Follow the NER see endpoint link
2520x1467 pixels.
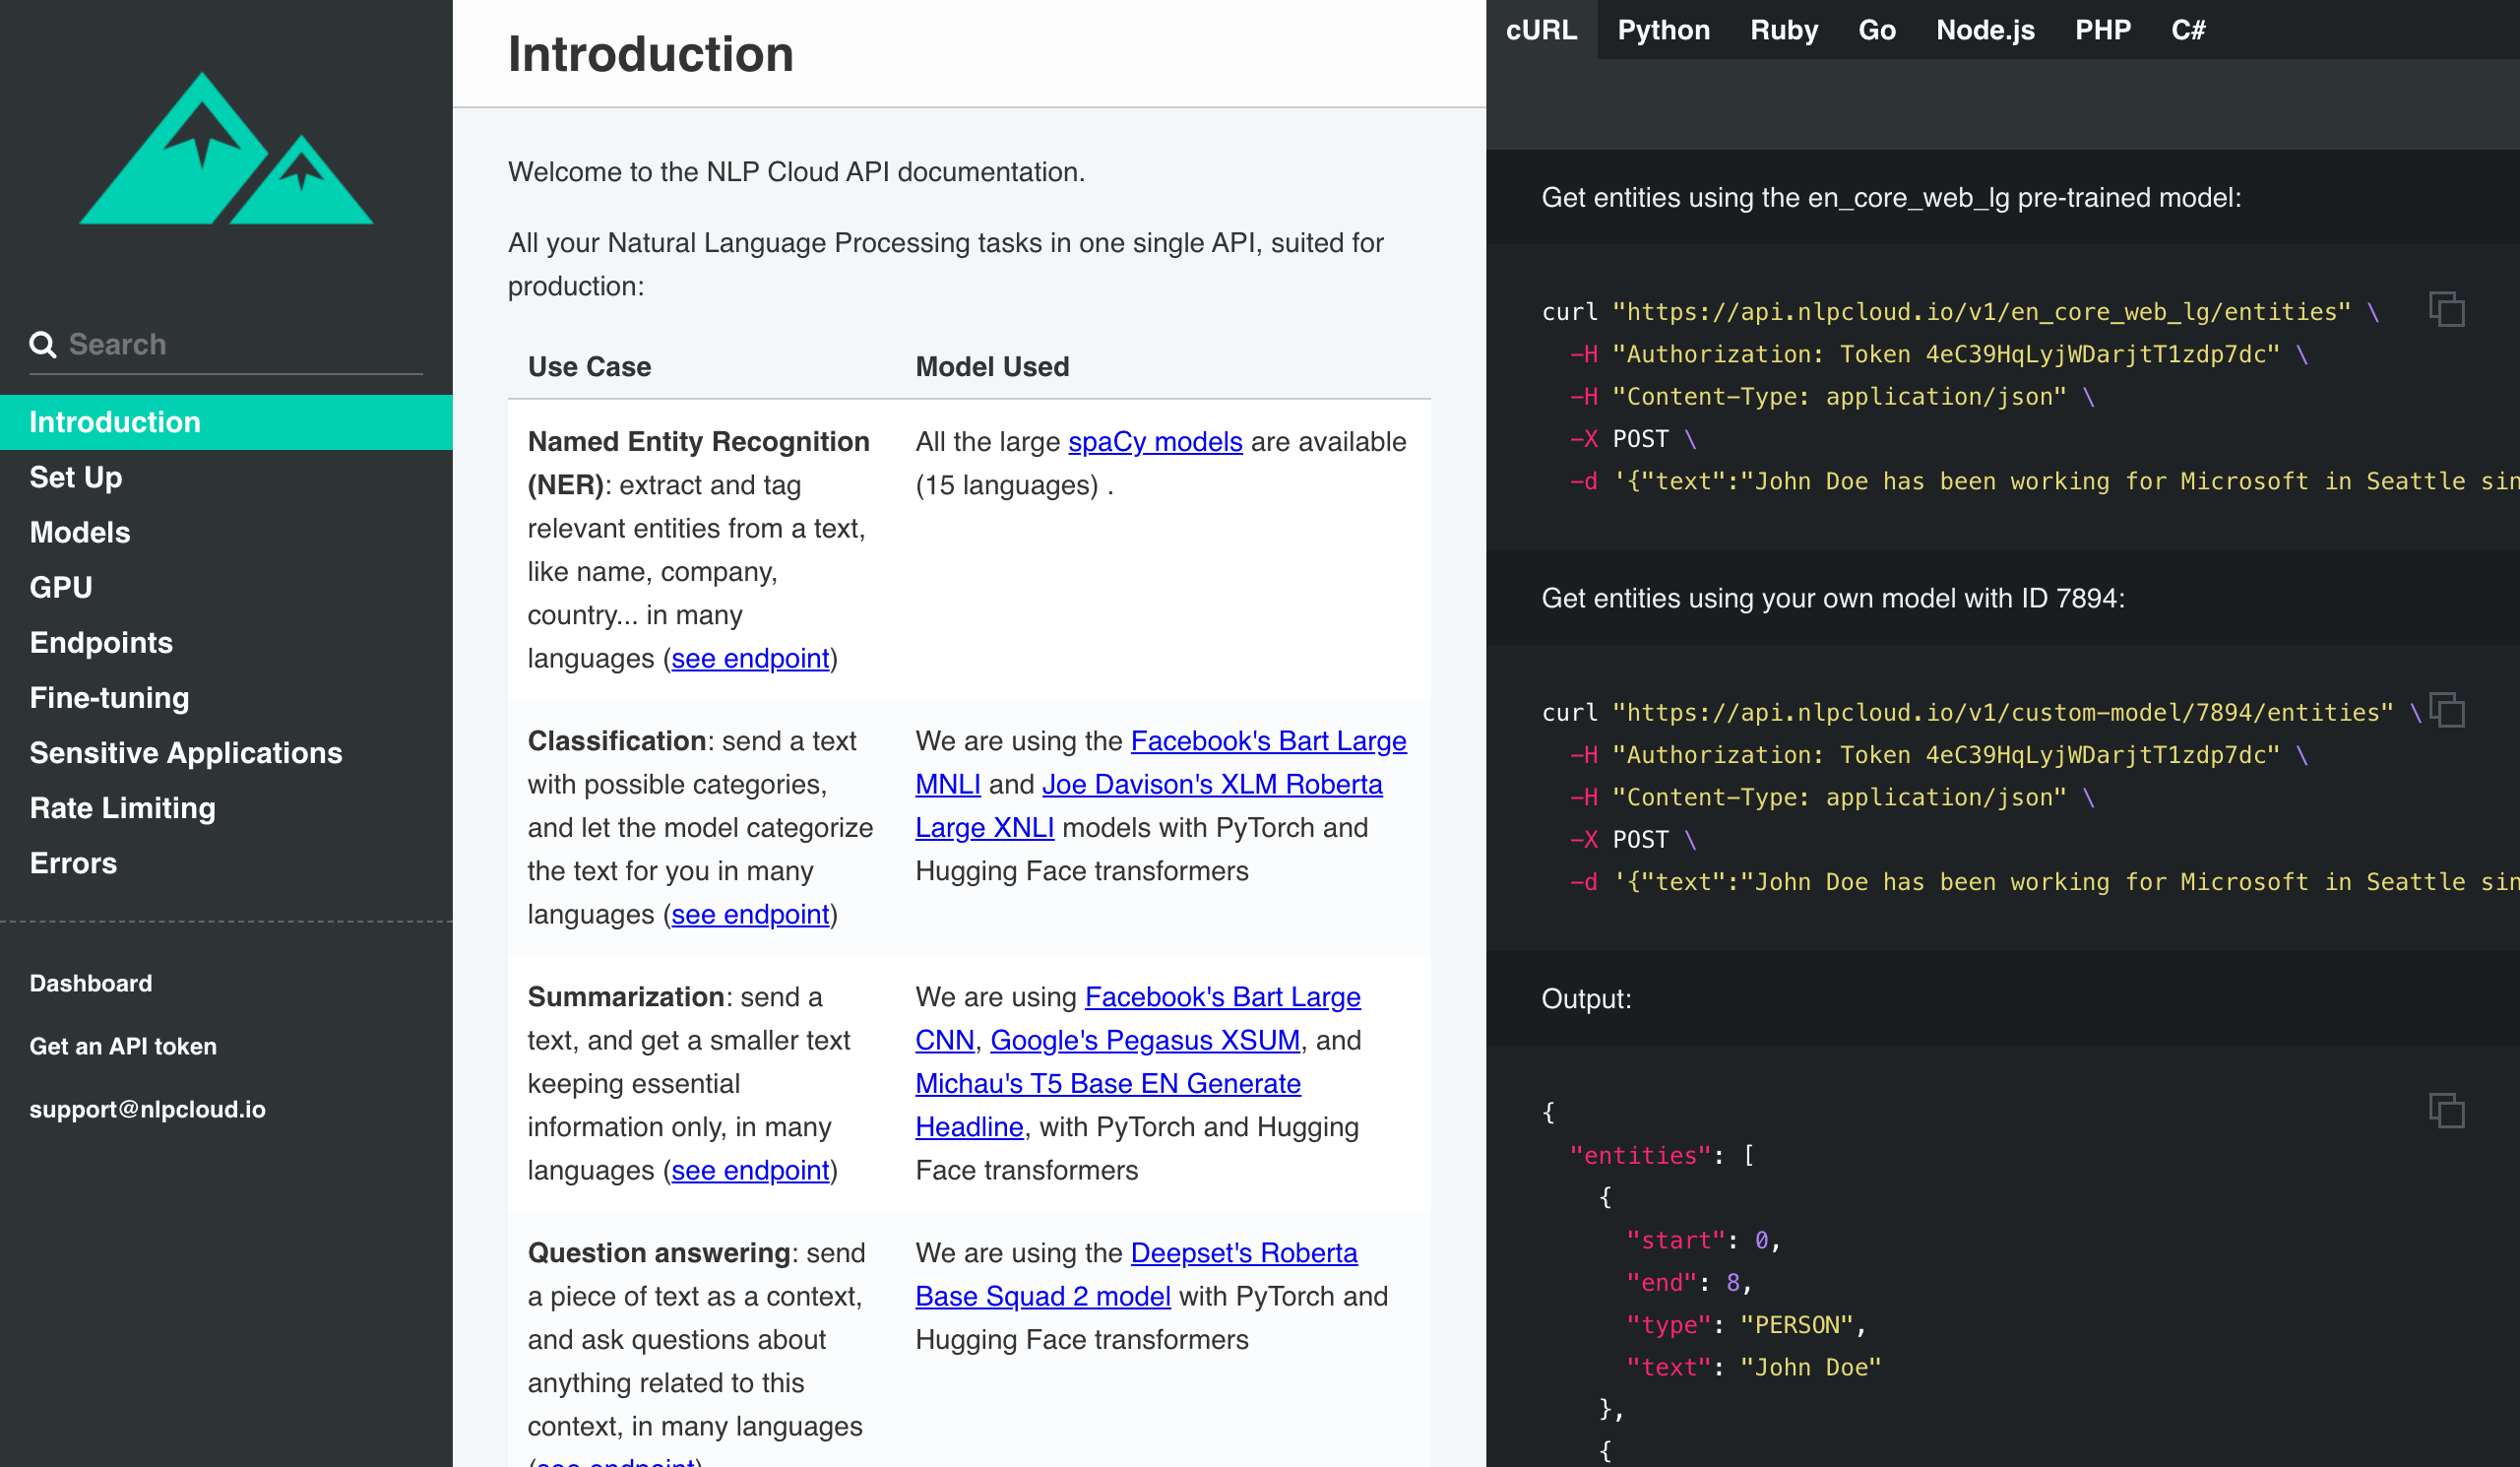point(750,658)
